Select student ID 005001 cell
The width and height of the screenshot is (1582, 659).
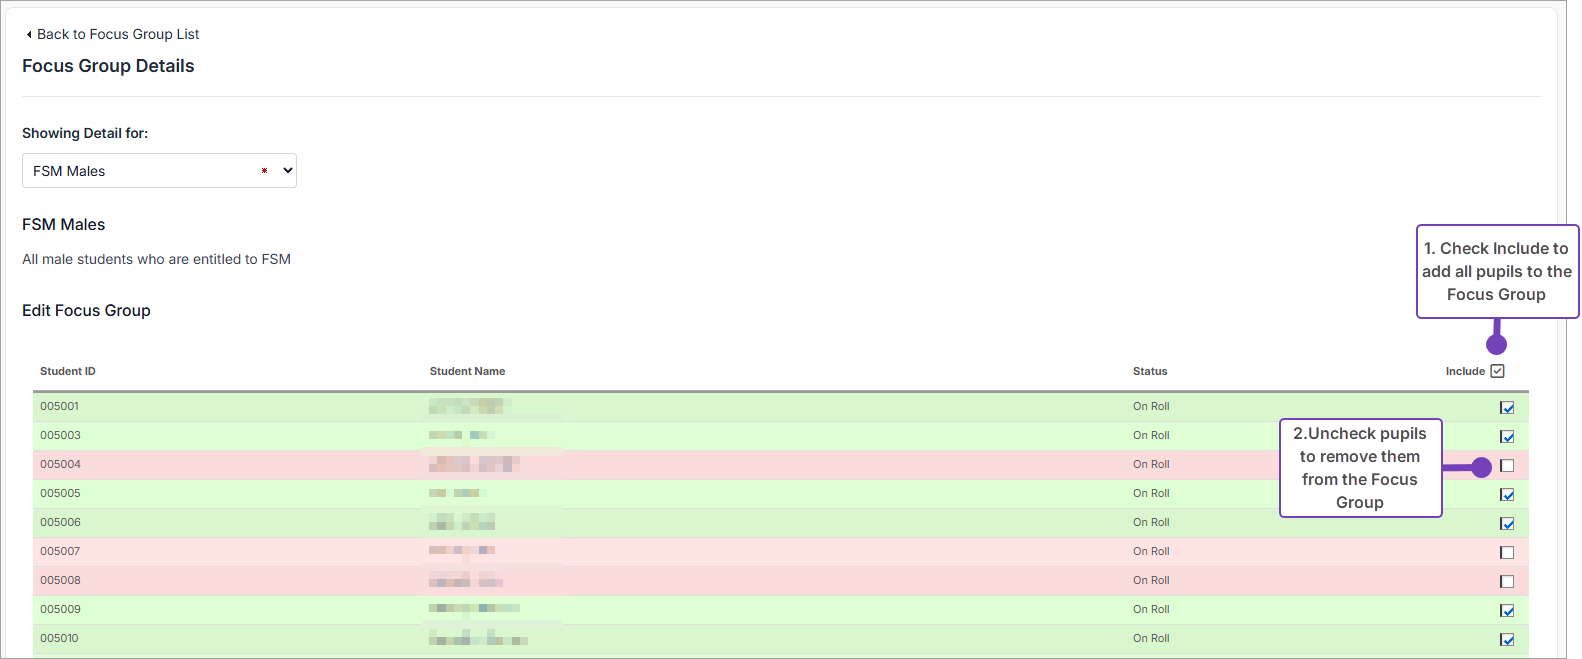(60, 406)
